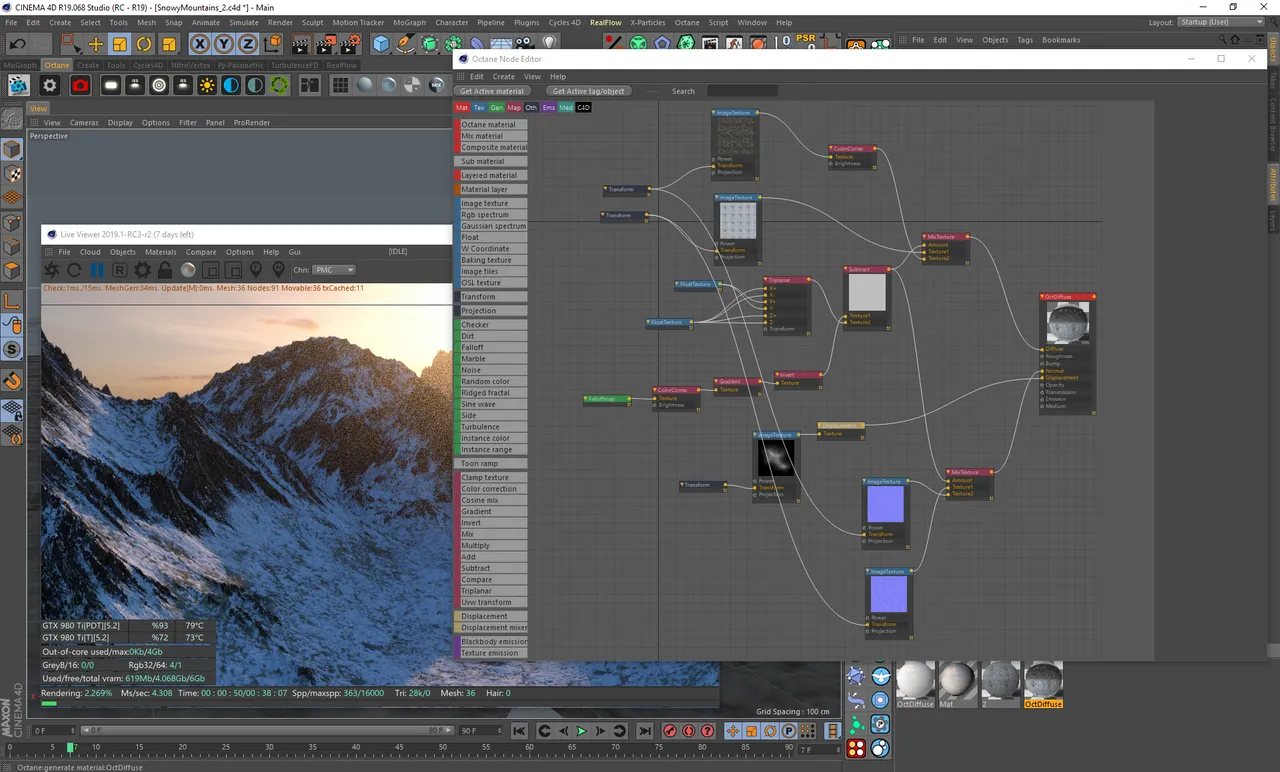The image size is (1280, 772).
Task: Toggle Z axis lock
Action: tap(247, 44)
